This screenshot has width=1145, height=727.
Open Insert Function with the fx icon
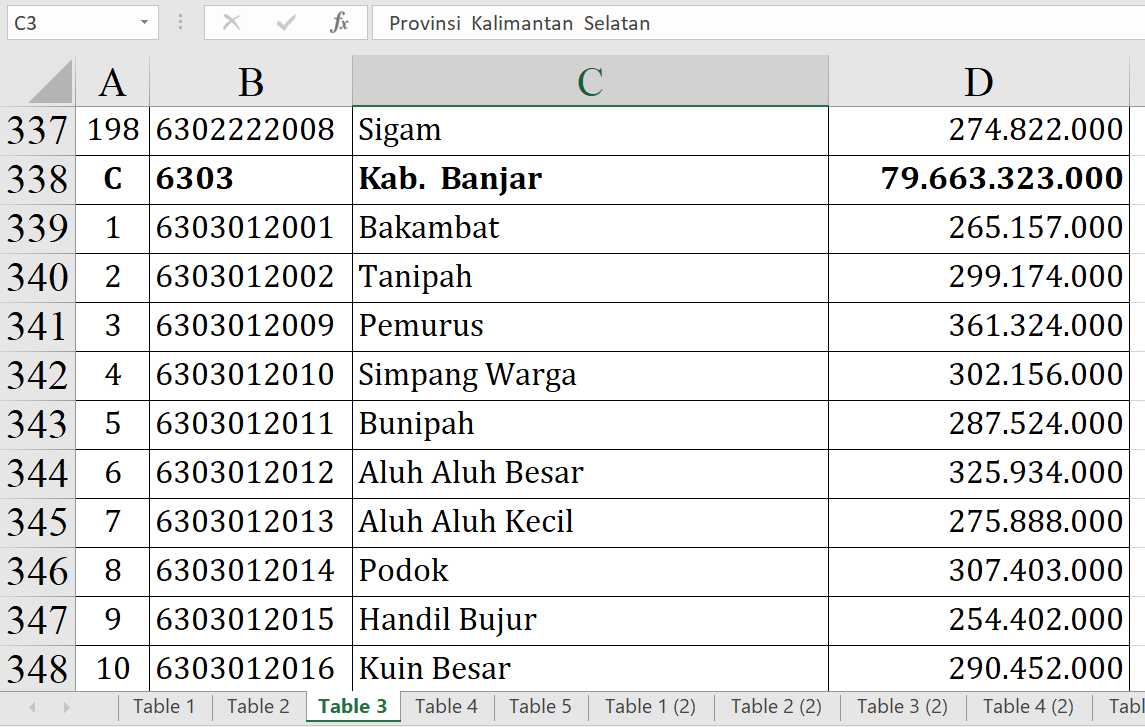click(339, 23)
